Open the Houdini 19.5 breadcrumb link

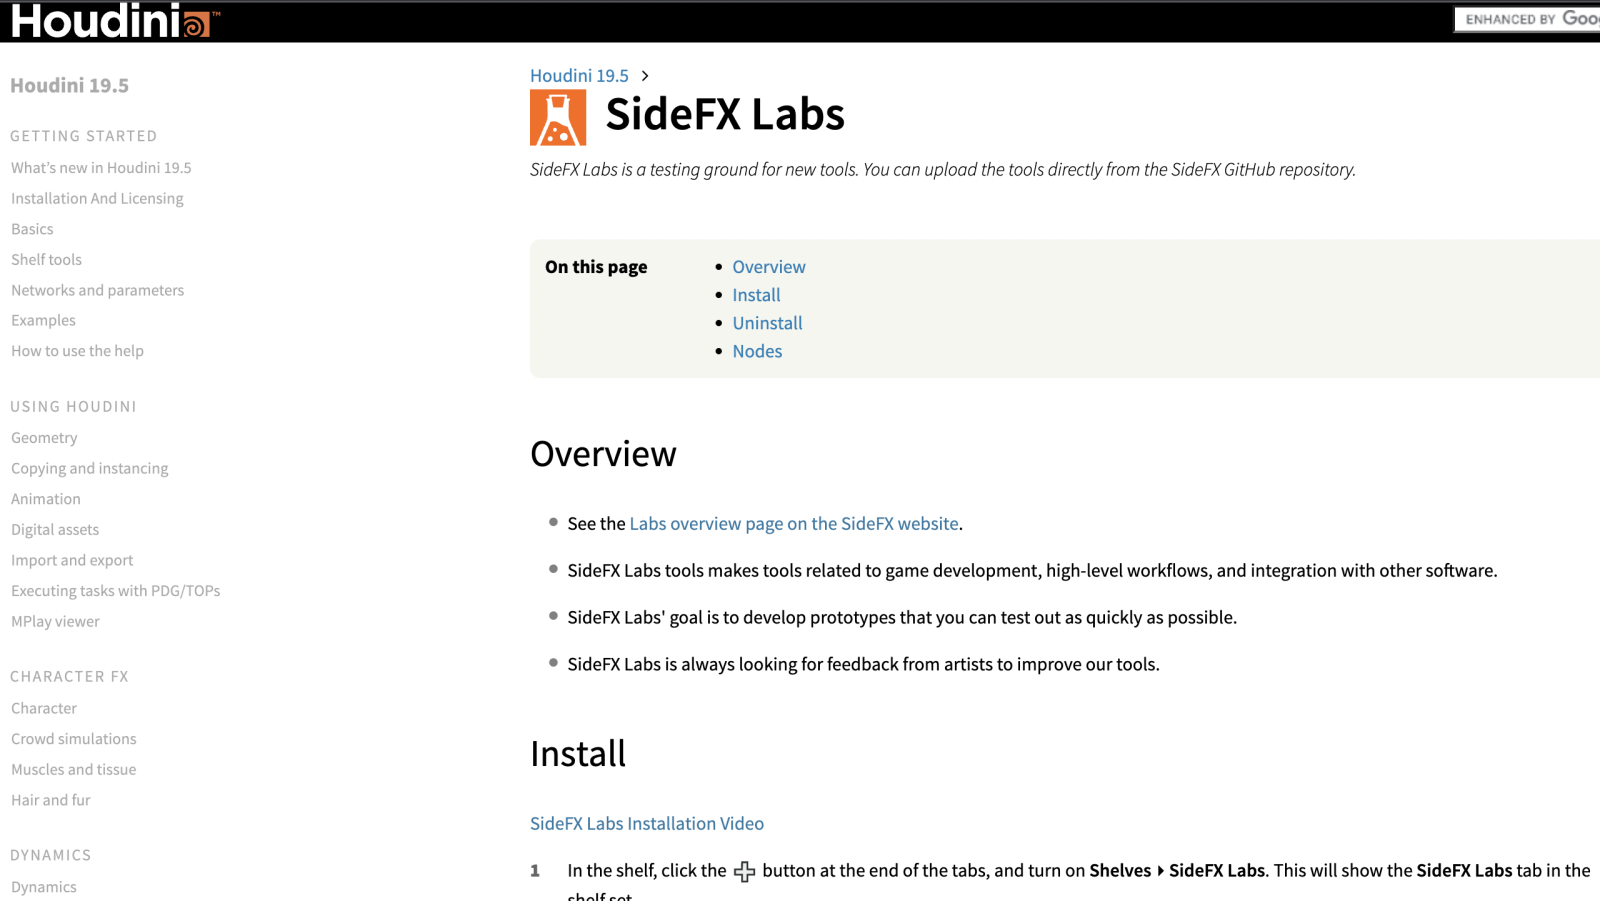578,75
